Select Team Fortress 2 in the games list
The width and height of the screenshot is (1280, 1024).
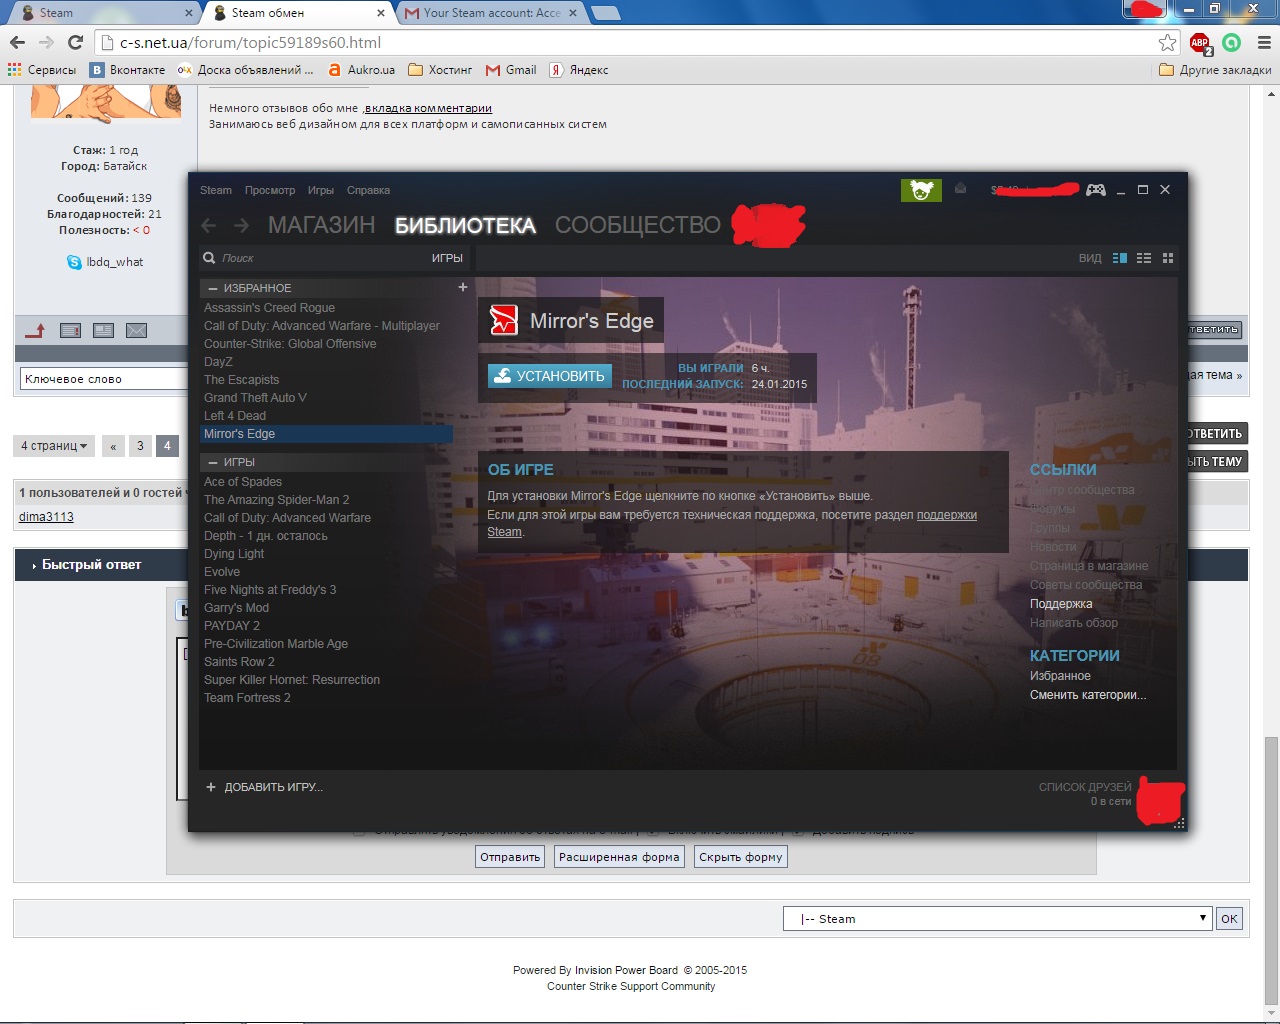(326, 698)
